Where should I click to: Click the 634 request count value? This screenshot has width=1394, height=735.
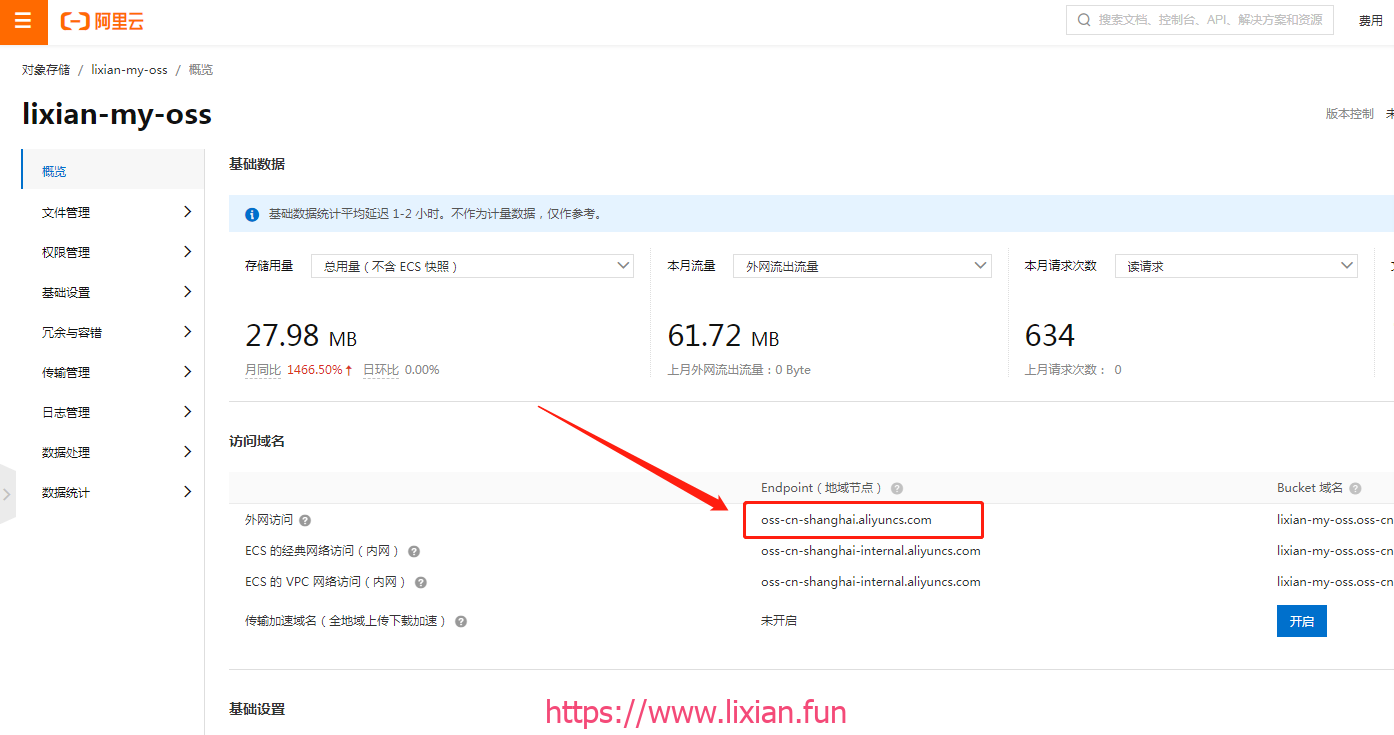1050,335
